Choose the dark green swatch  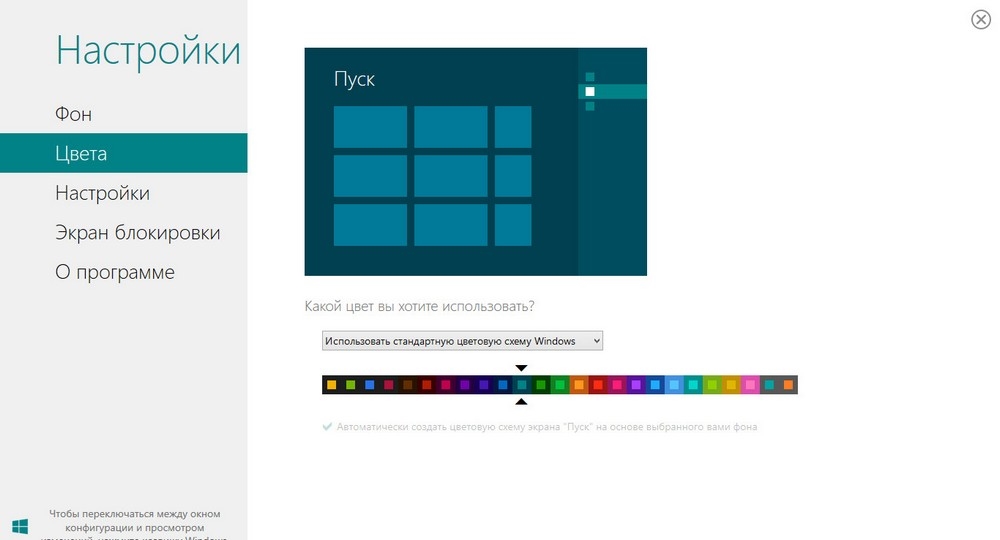[x=541, y=384]
